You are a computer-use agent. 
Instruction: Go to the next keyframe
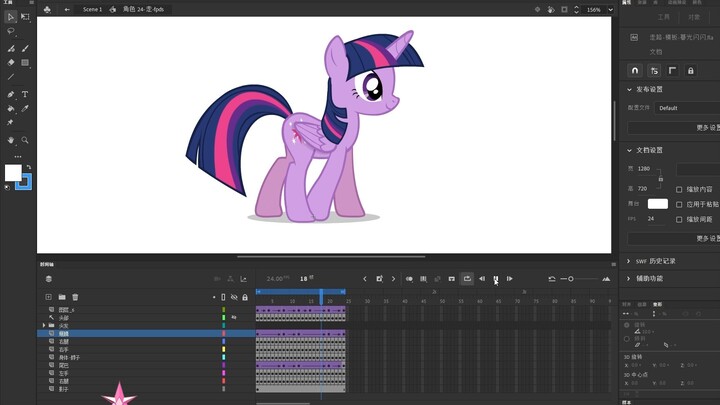click(394, 279)
